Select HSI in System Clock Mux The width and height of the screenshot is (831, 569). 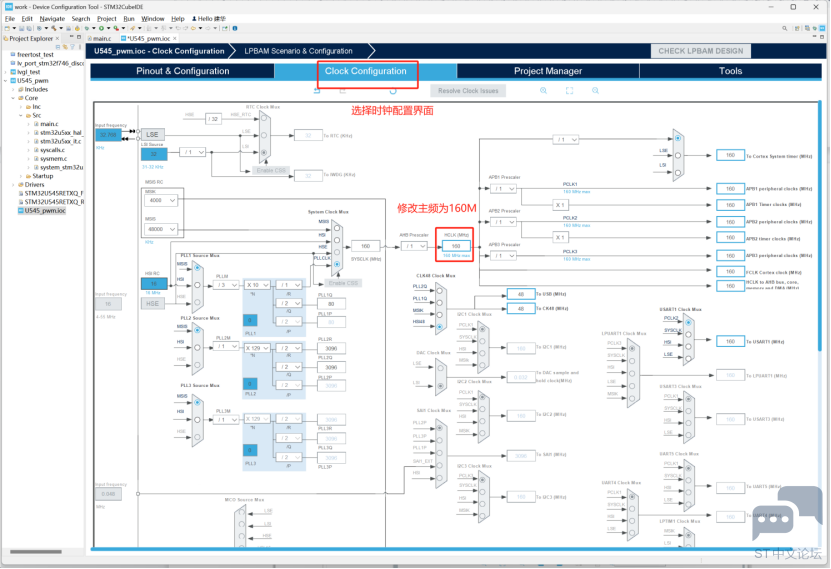click(337, 240)
